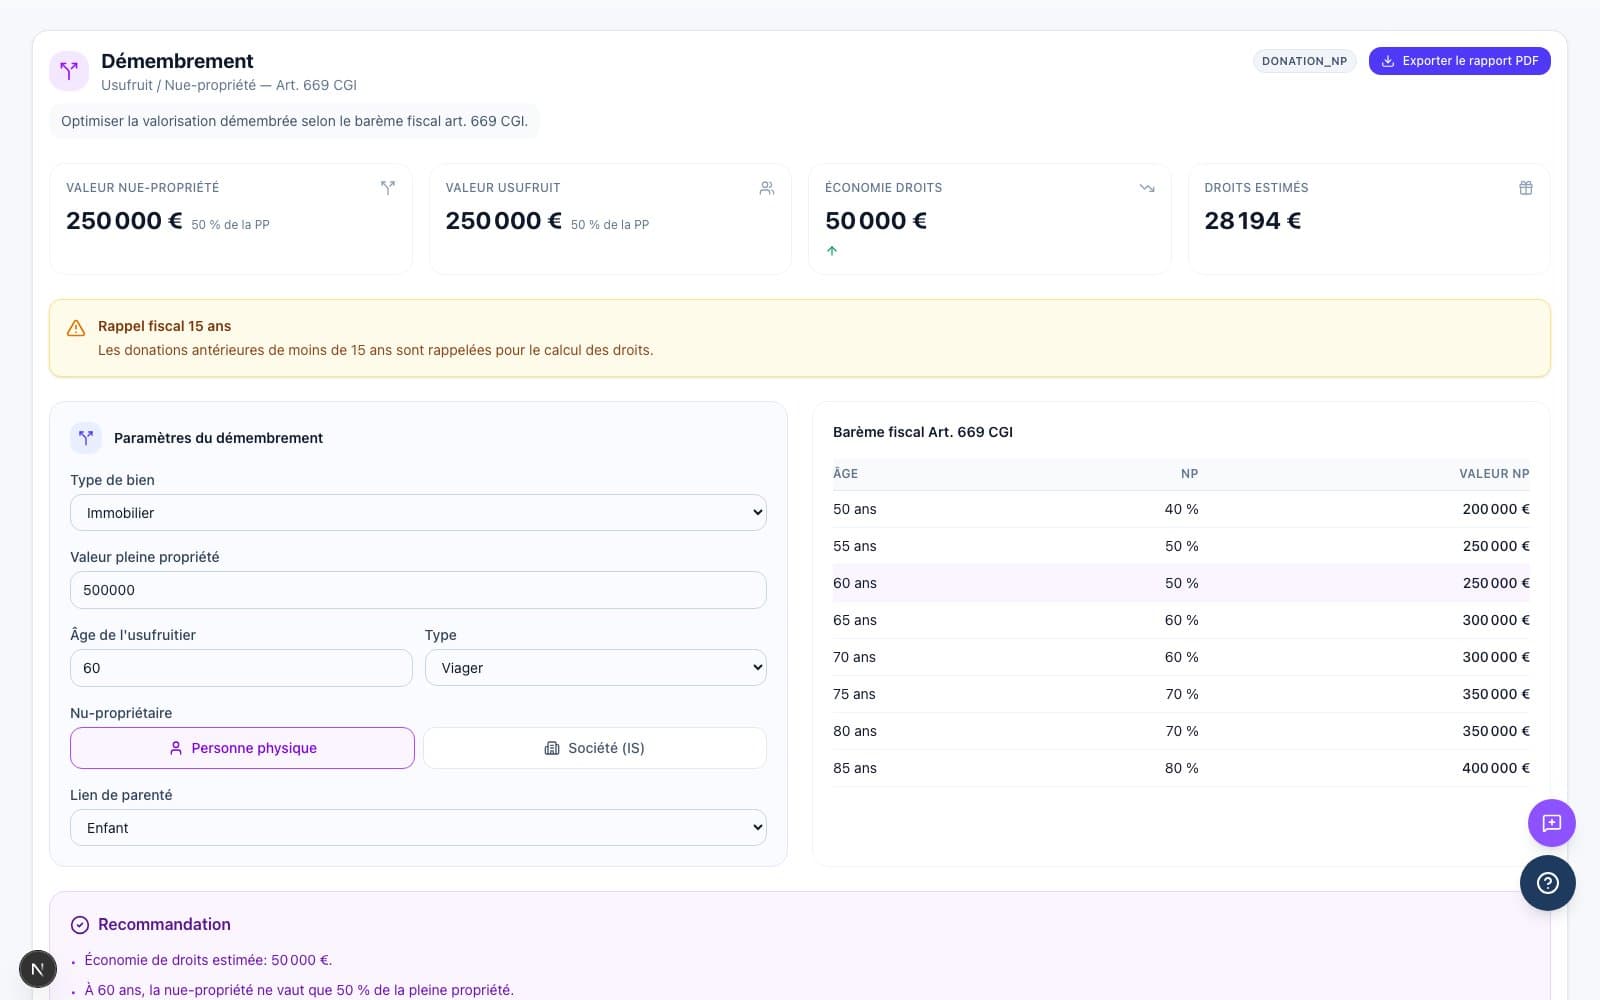1600x1000 pixels.
Task: Click the split icon on Valeur nue-propriété card
Action: (388, 188)
